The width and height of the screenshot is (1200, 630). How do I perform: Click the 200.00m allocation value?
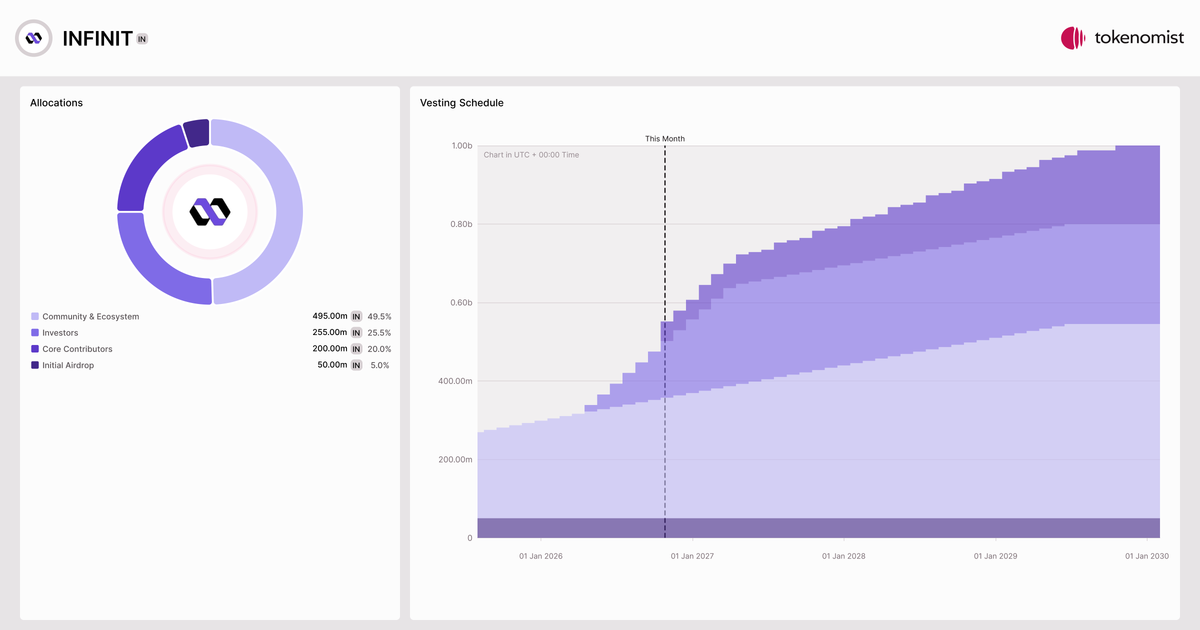coord(330,349)
